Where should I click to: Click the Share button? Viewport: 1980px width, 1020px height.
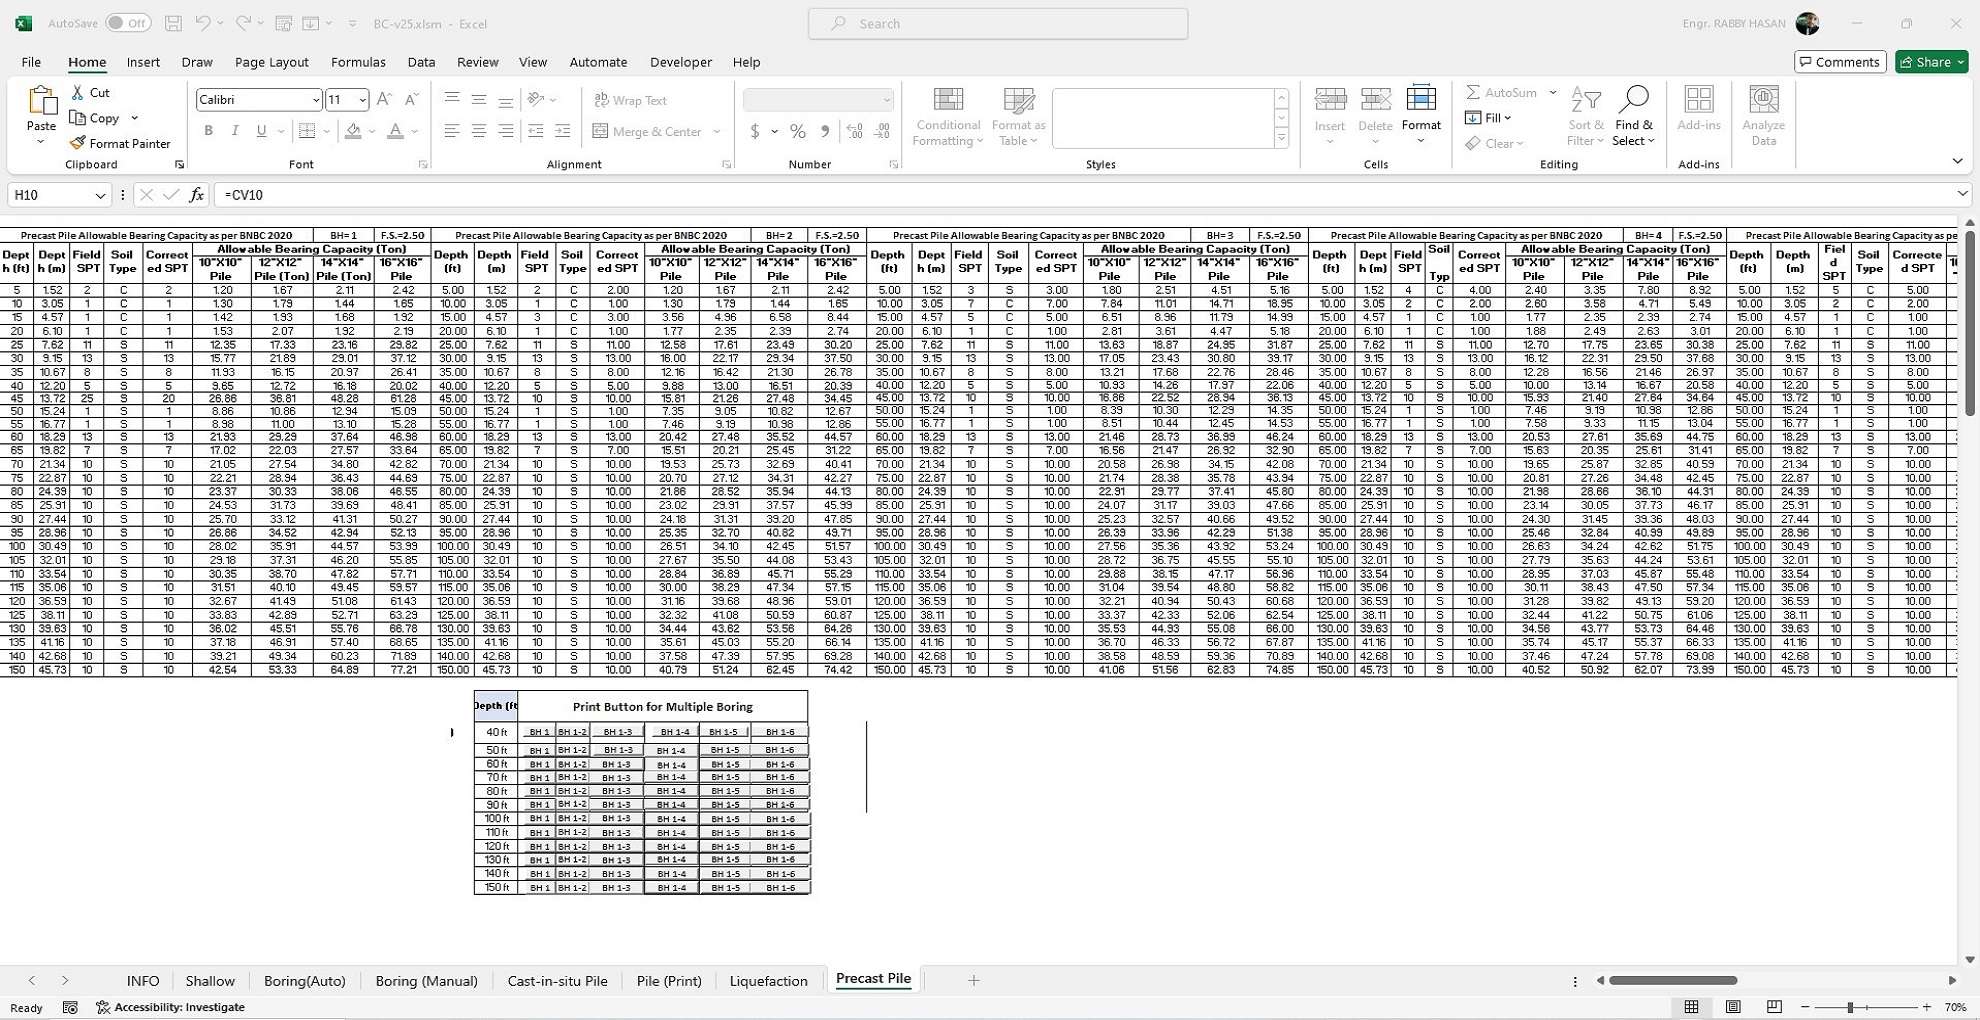[1931, 62]
